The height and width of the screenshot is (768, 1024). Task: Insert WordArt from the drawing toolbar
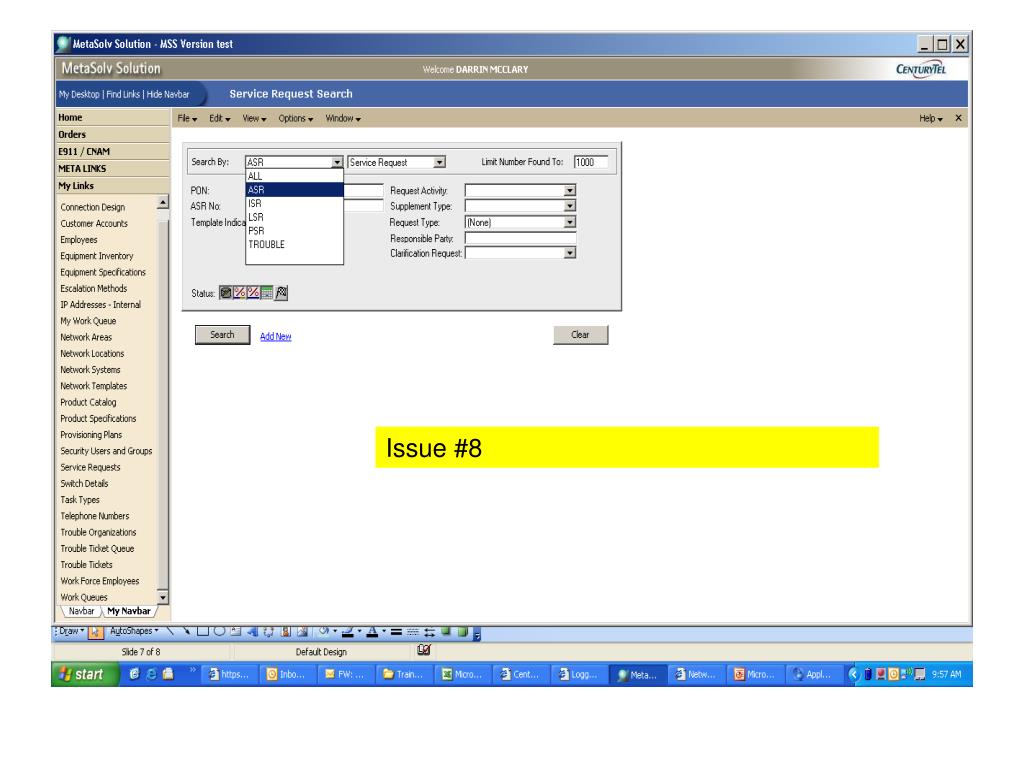[x=252, y=631]
